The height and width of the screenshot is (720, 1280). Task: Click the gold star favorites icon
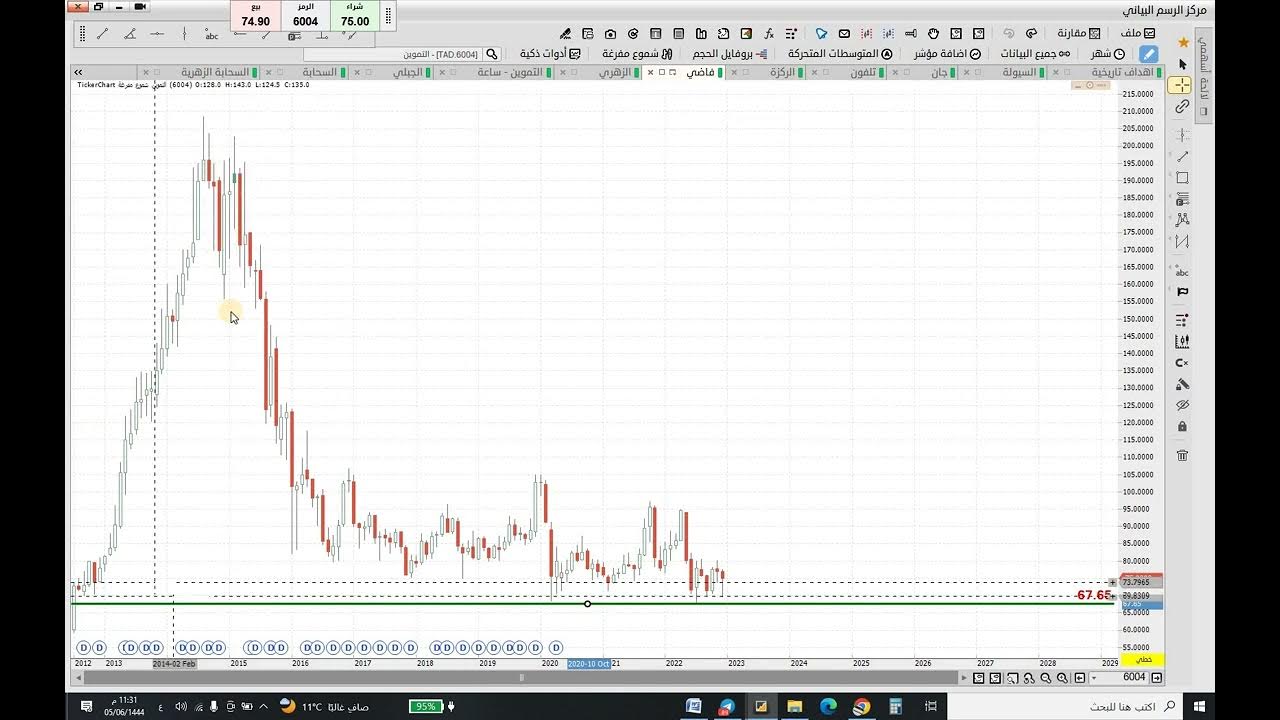(x=1183, y=42)
